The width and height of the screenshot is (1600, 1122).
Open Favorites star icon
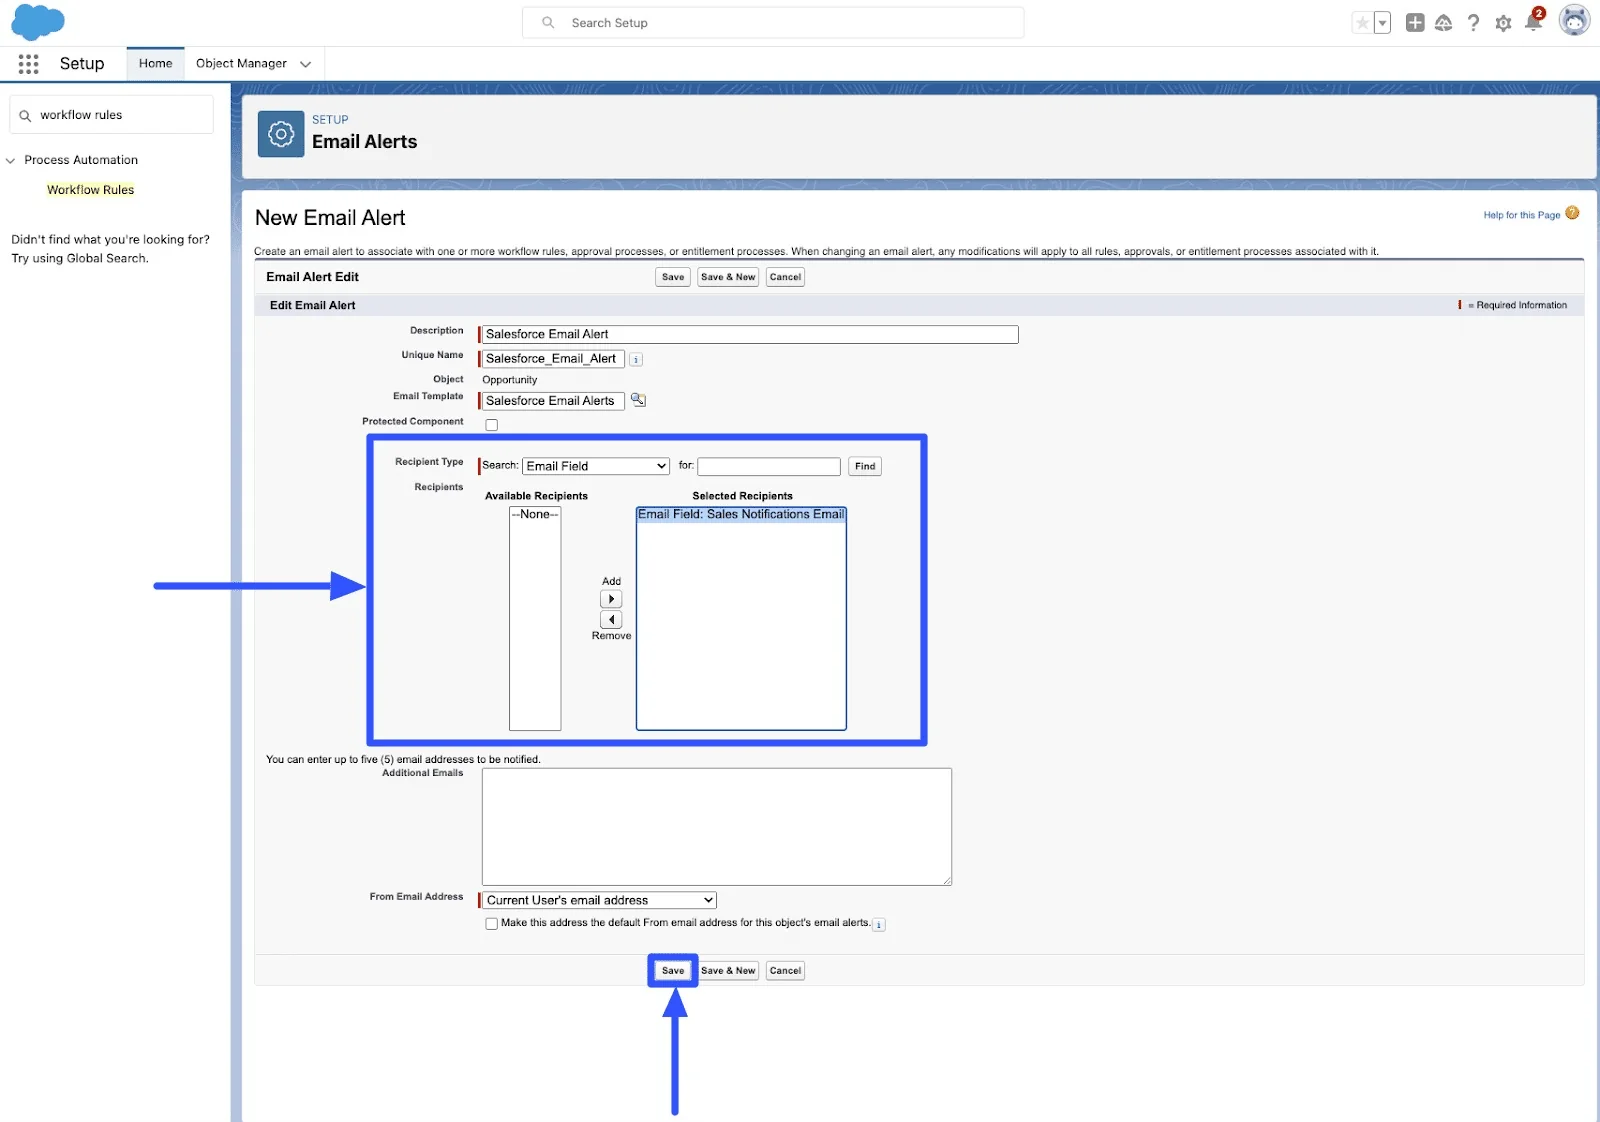(1361, 23)
